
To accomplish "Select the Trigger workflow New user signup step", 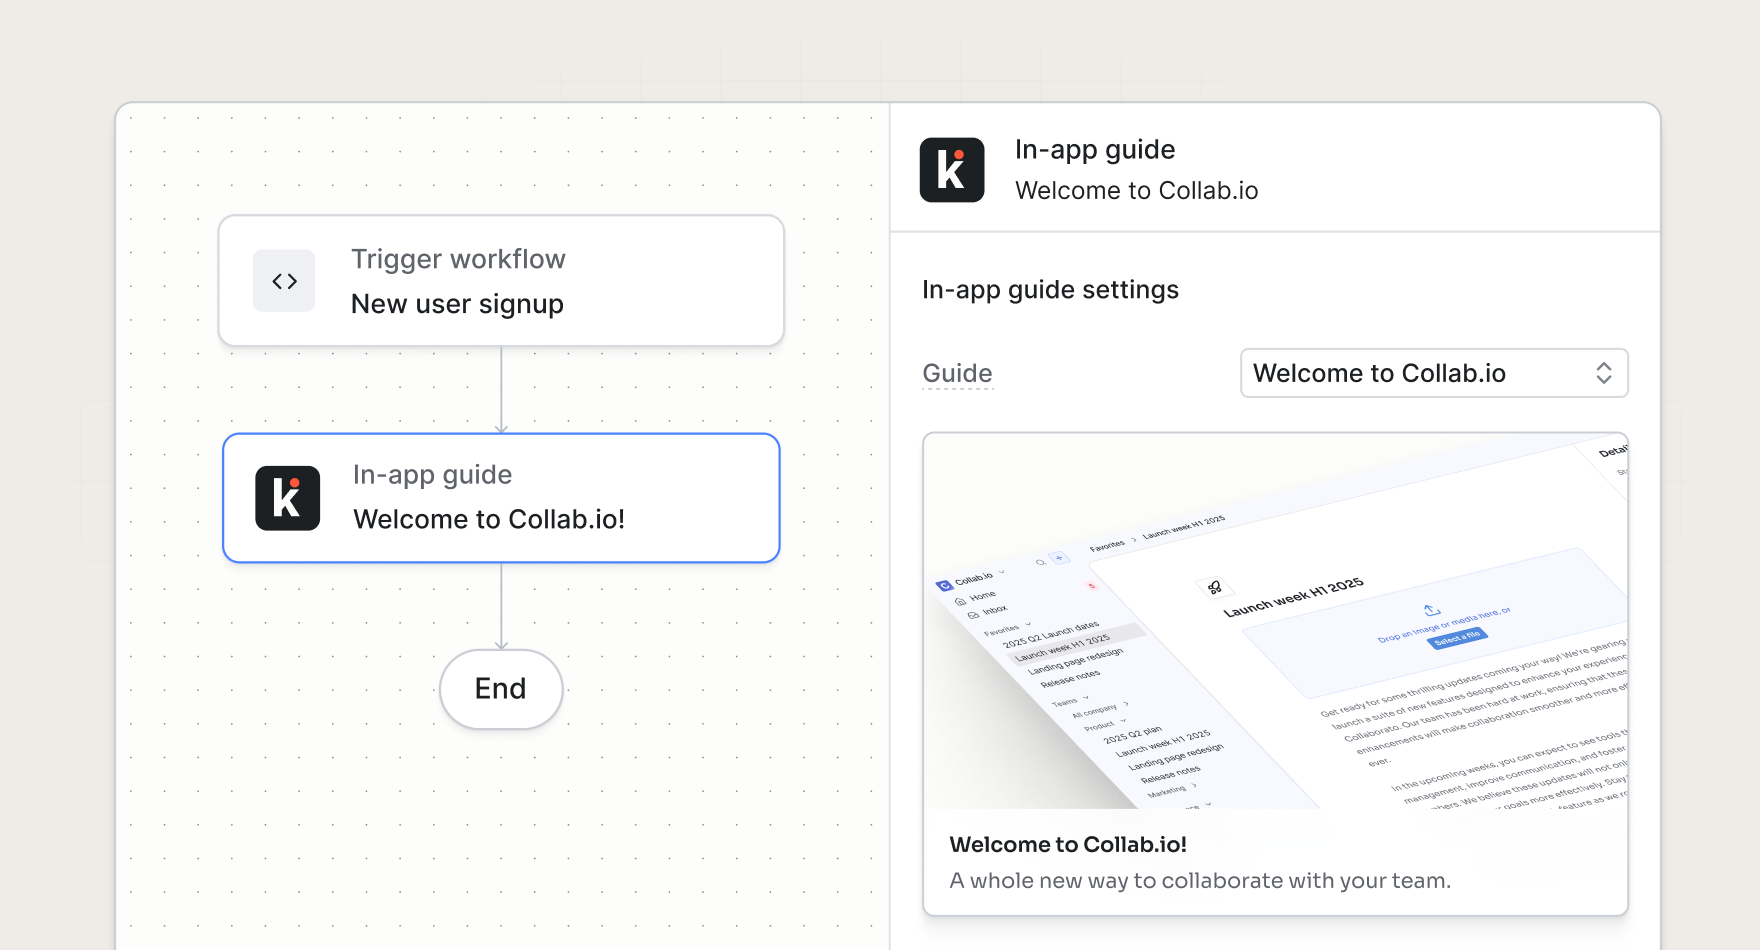I will coord(501,281).
